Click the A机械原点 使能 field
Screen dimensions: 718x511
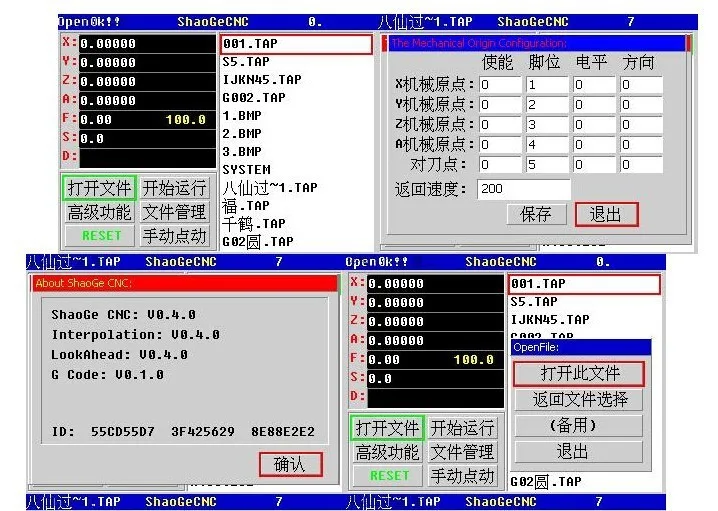[500, 145]
